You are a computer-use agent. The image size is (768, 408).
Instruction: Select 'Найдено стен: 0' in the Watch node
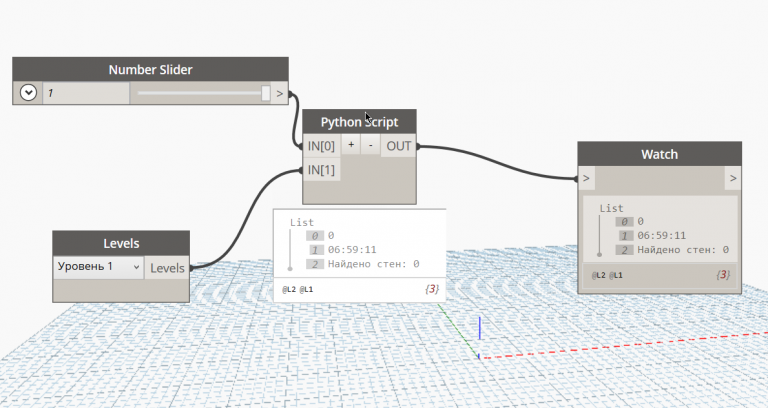(x=683, y=250)
